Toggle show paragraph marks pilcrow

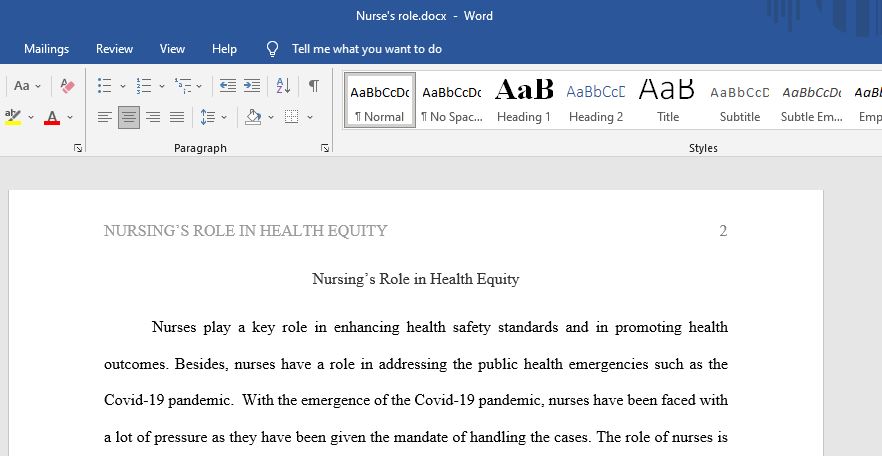(x=314, y=85)
